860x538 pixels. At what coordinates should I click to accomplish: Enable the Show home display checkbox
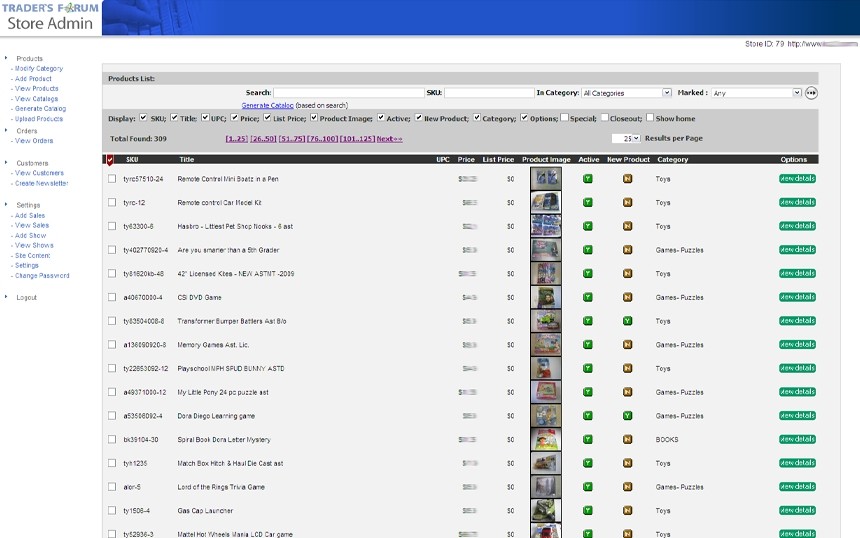(650, 117)
